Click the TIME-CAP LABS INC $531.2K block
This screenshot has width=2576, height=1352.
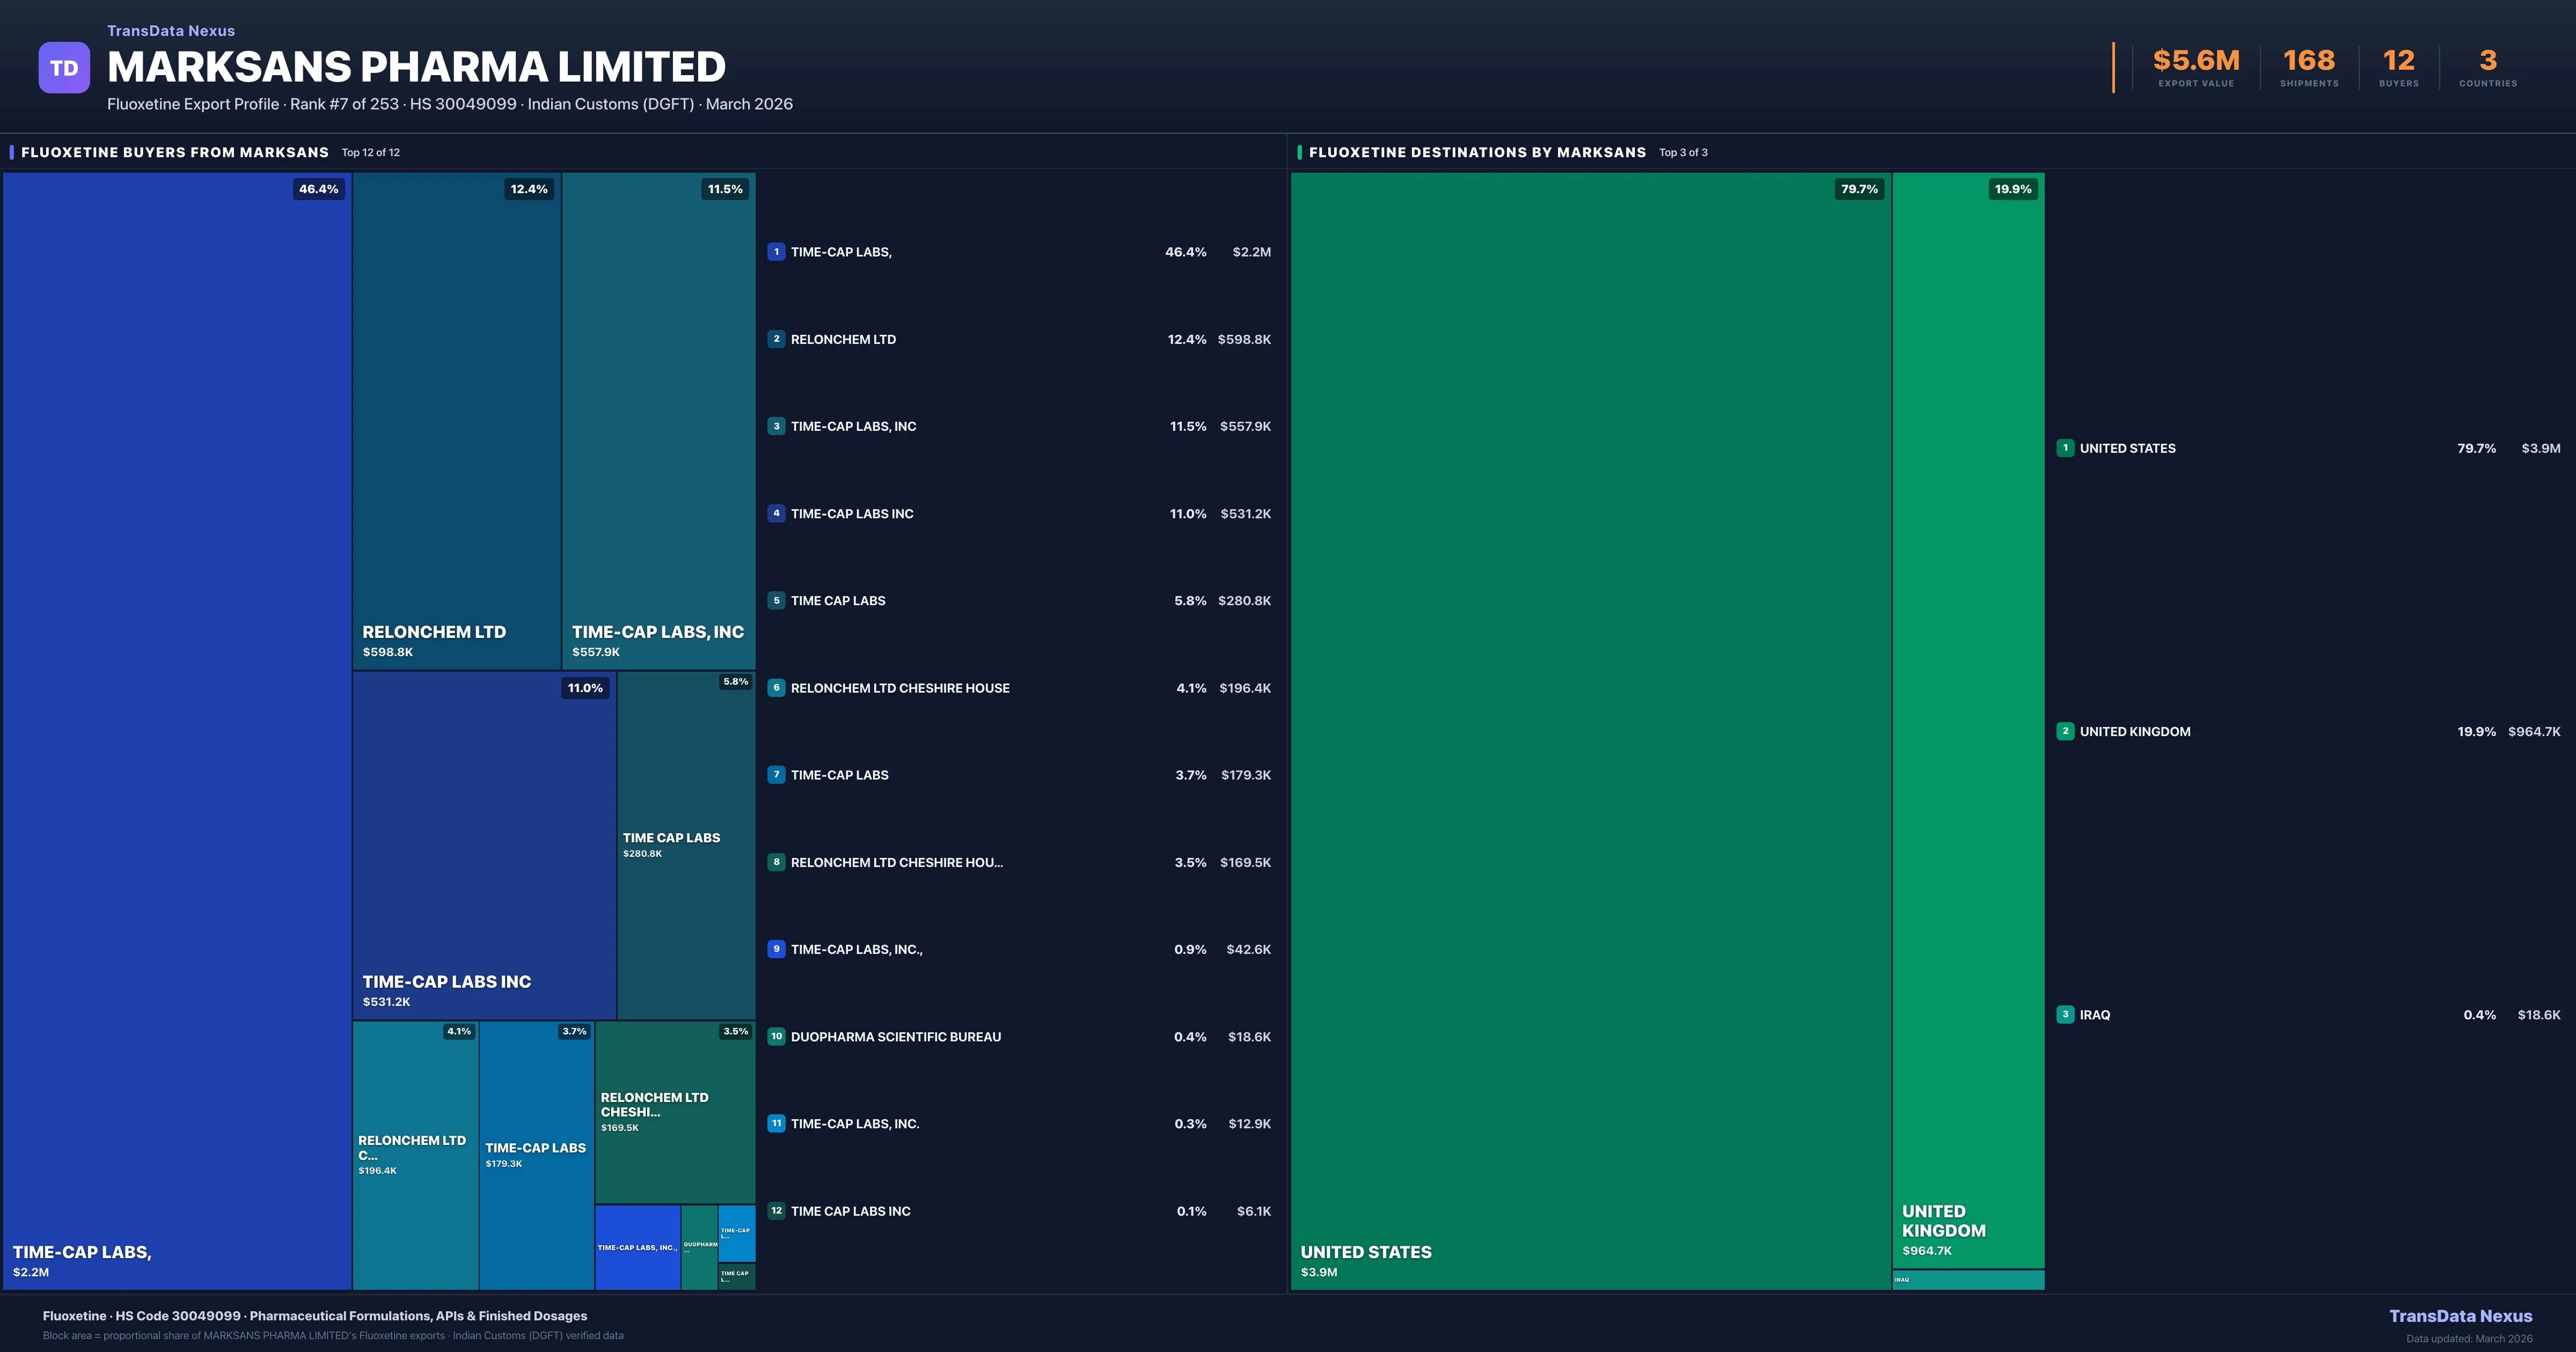point(484,845)
